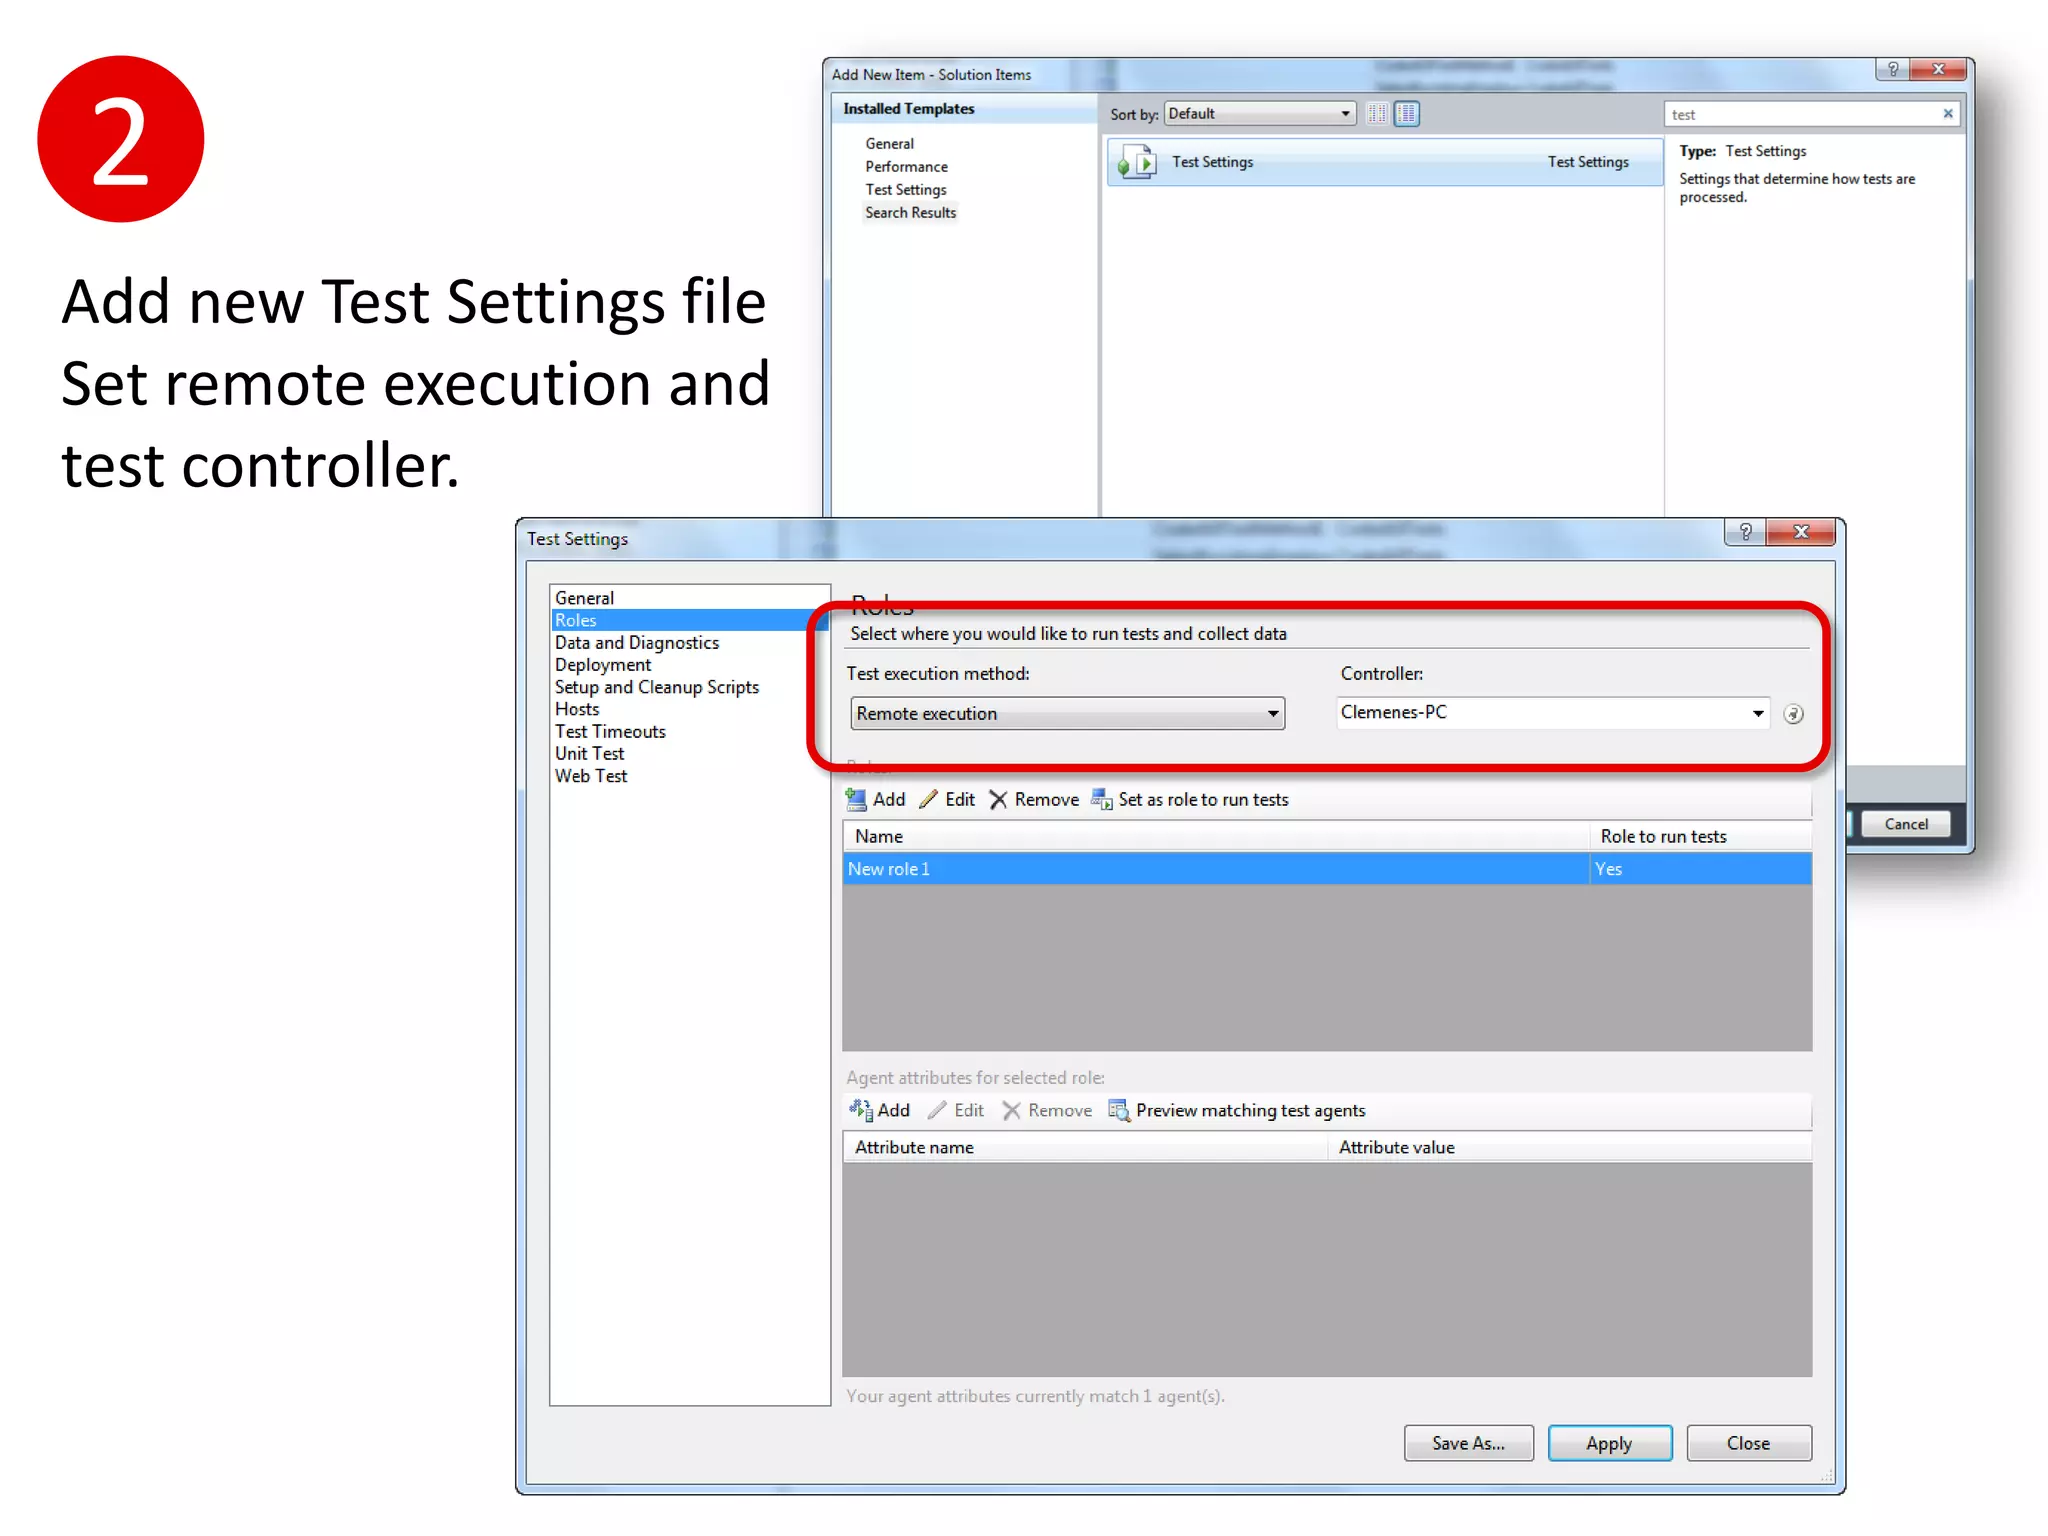2048x1536 pixels.
Task: Close the Test Settings dialog with X
Action: [x=1801, y=532]
